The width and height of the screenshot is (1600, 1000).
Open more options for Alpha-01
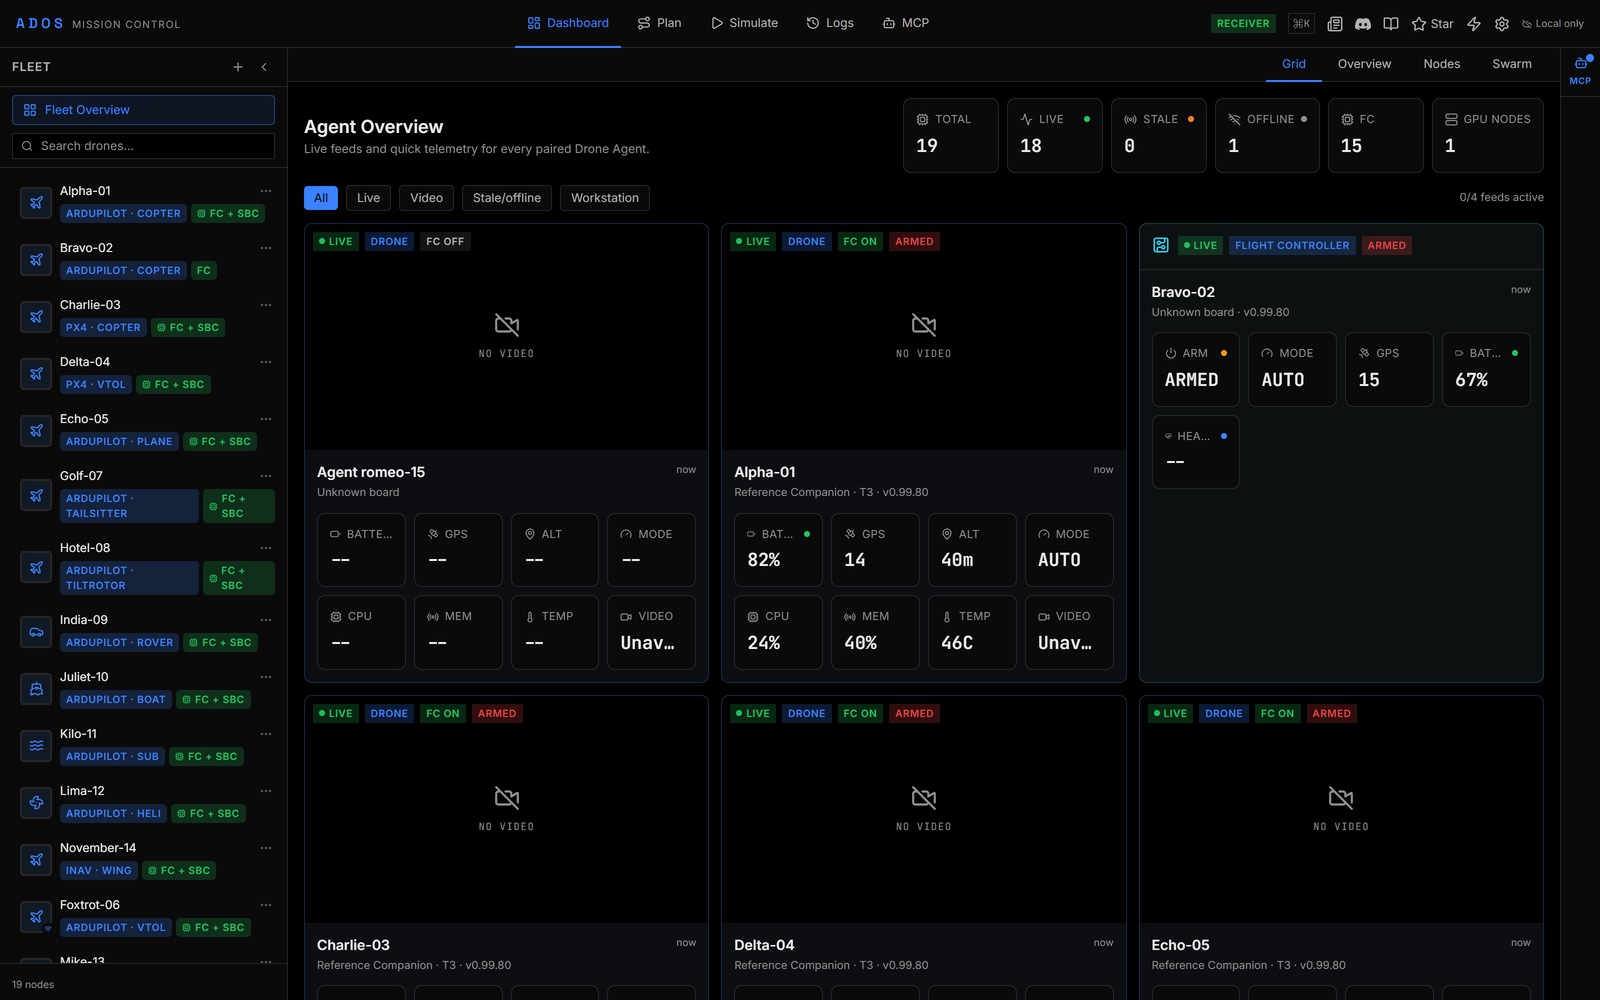tap(266, 191)
